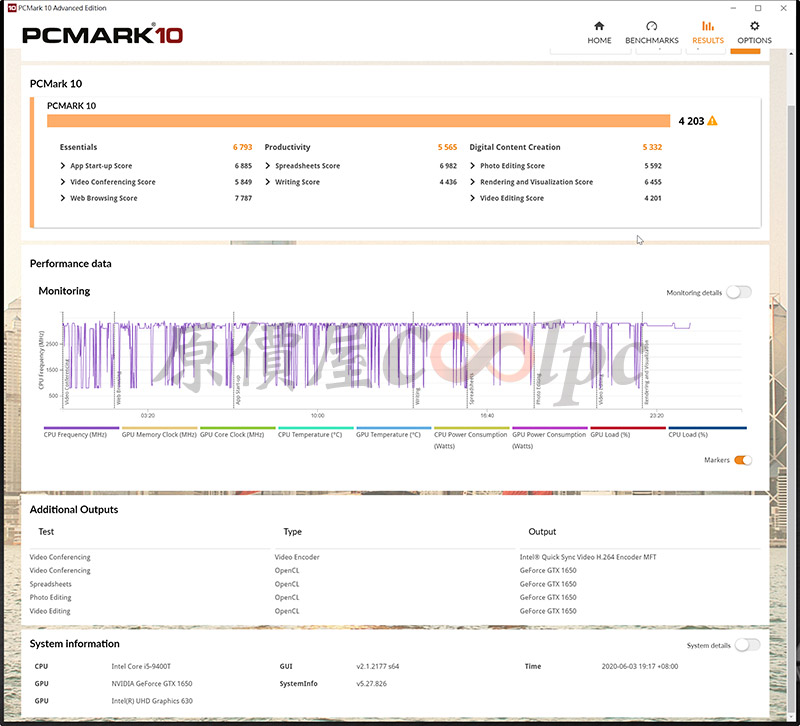Click the GPU Temperature legend label
The image size is (800, 726).
[x=388, y=435]
